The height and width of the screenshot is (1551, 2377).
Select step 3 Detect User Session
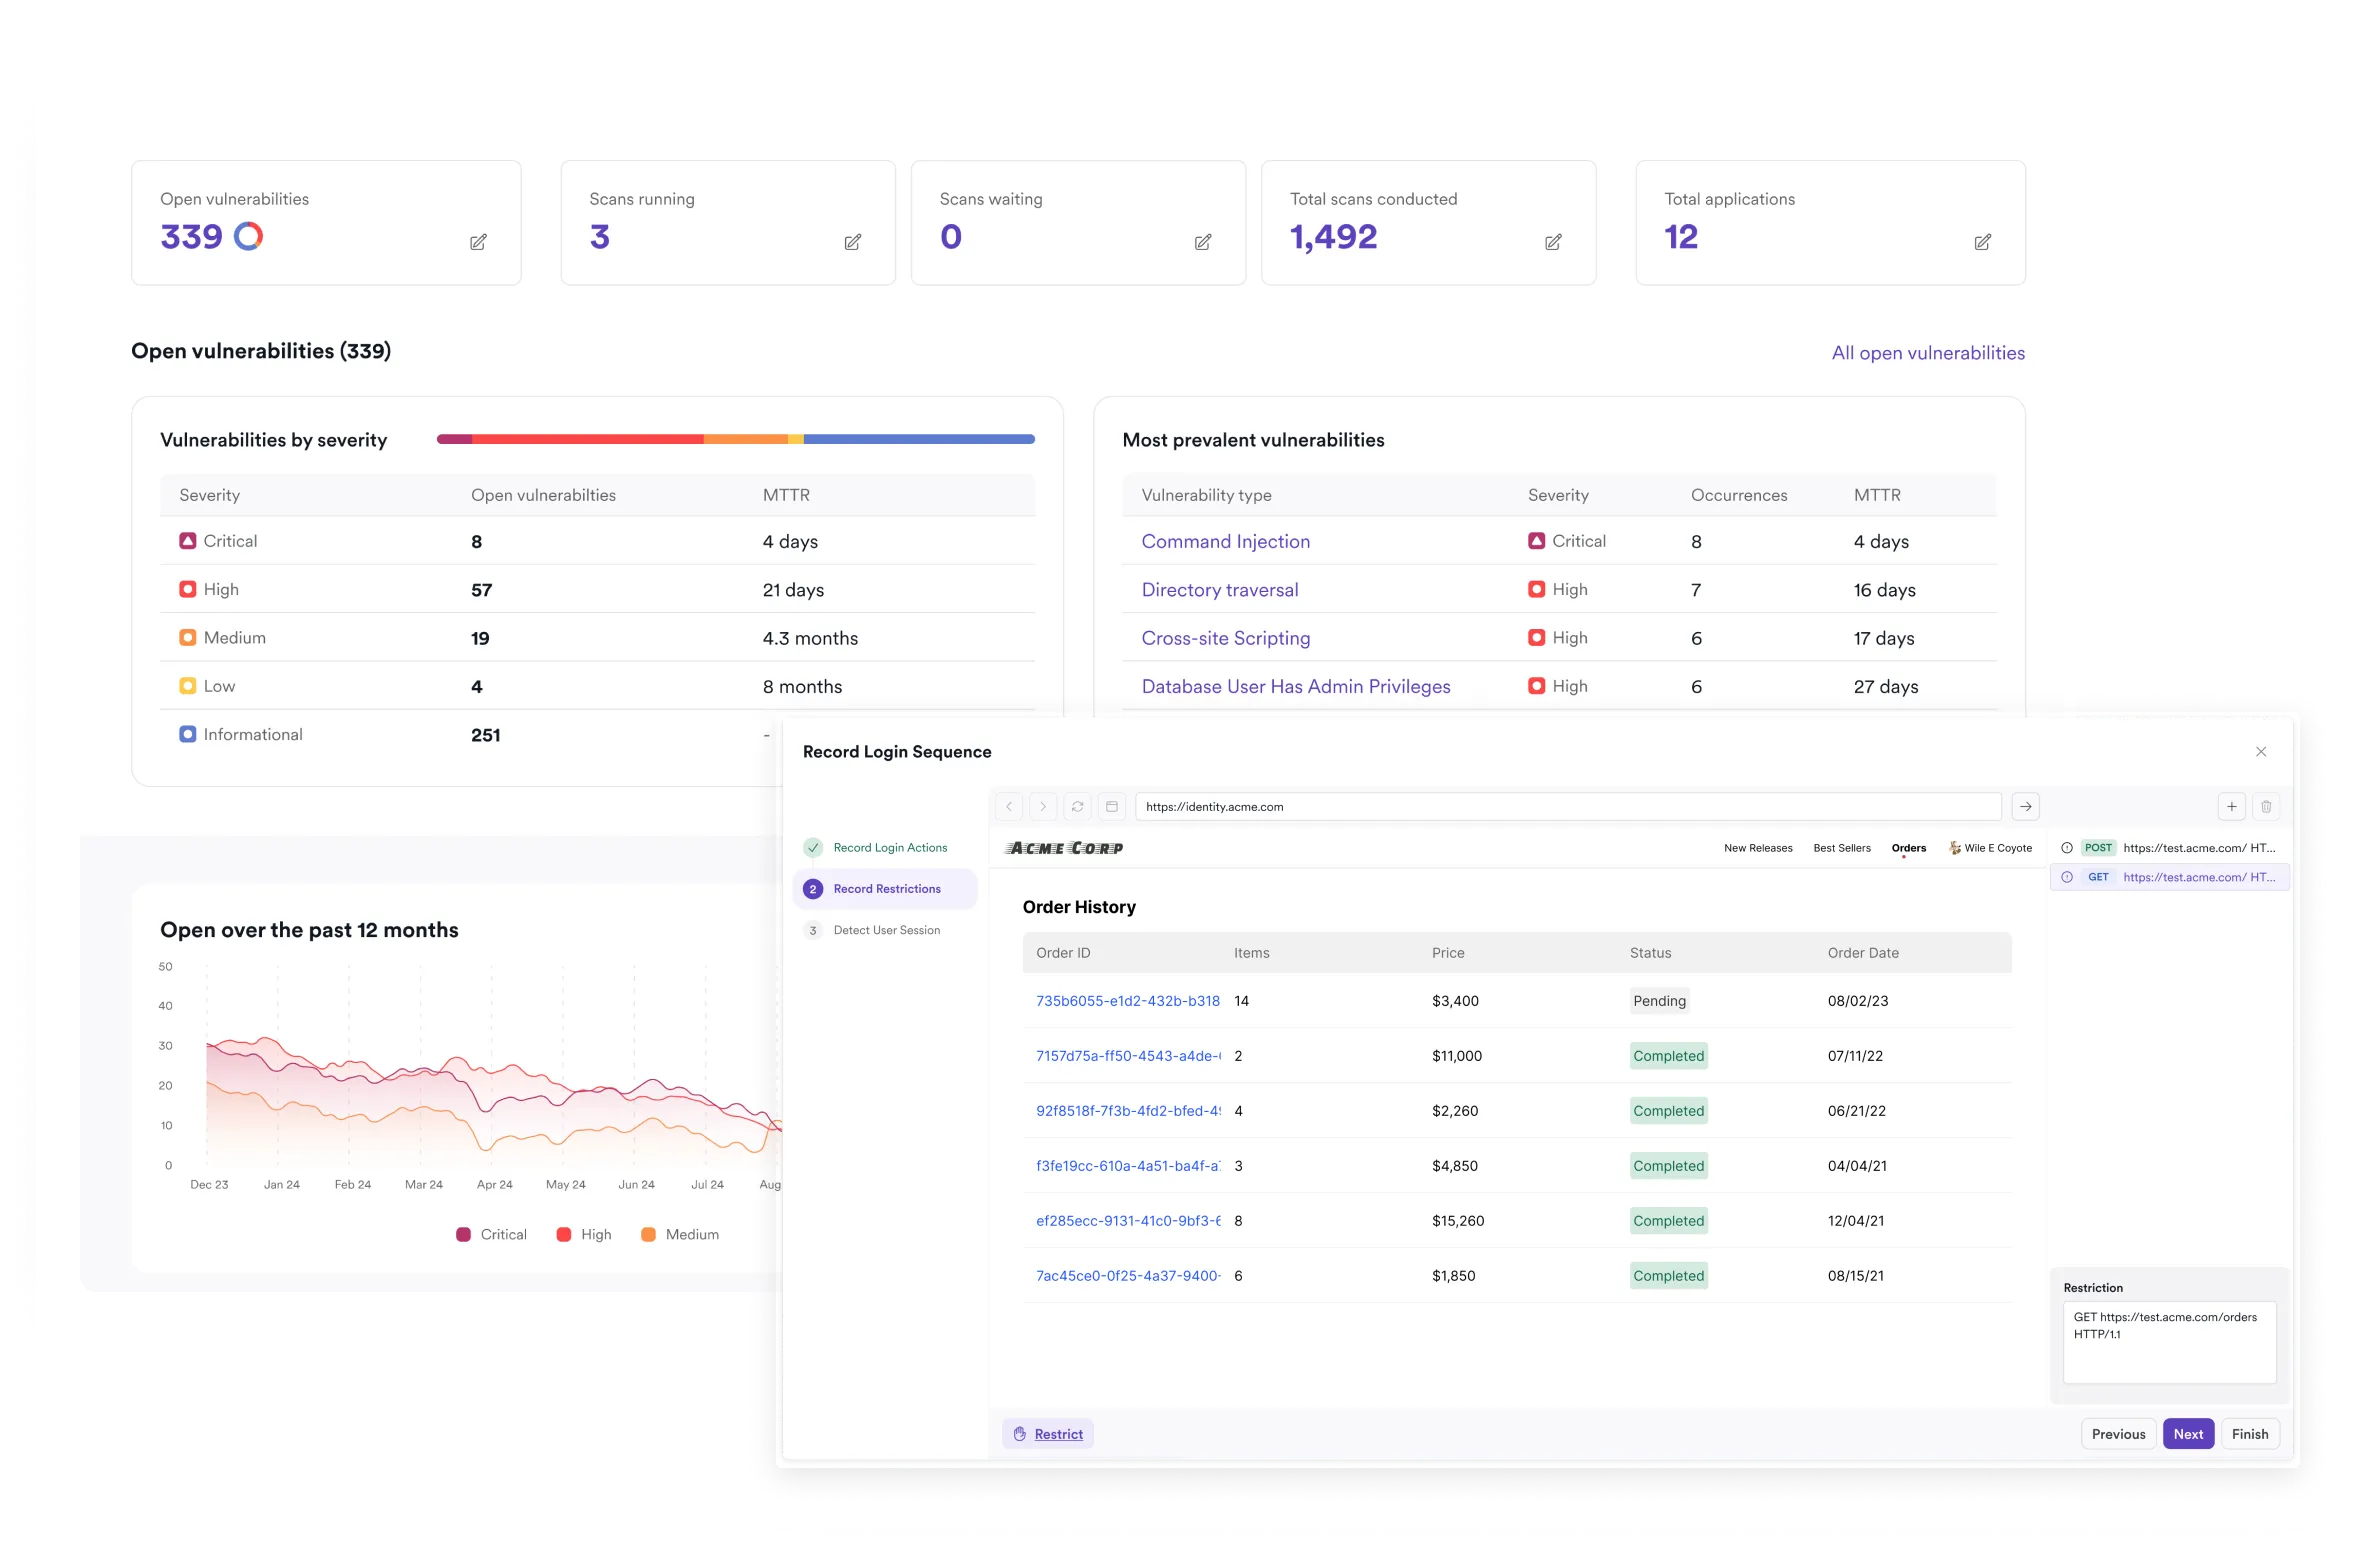coord(886,929)
